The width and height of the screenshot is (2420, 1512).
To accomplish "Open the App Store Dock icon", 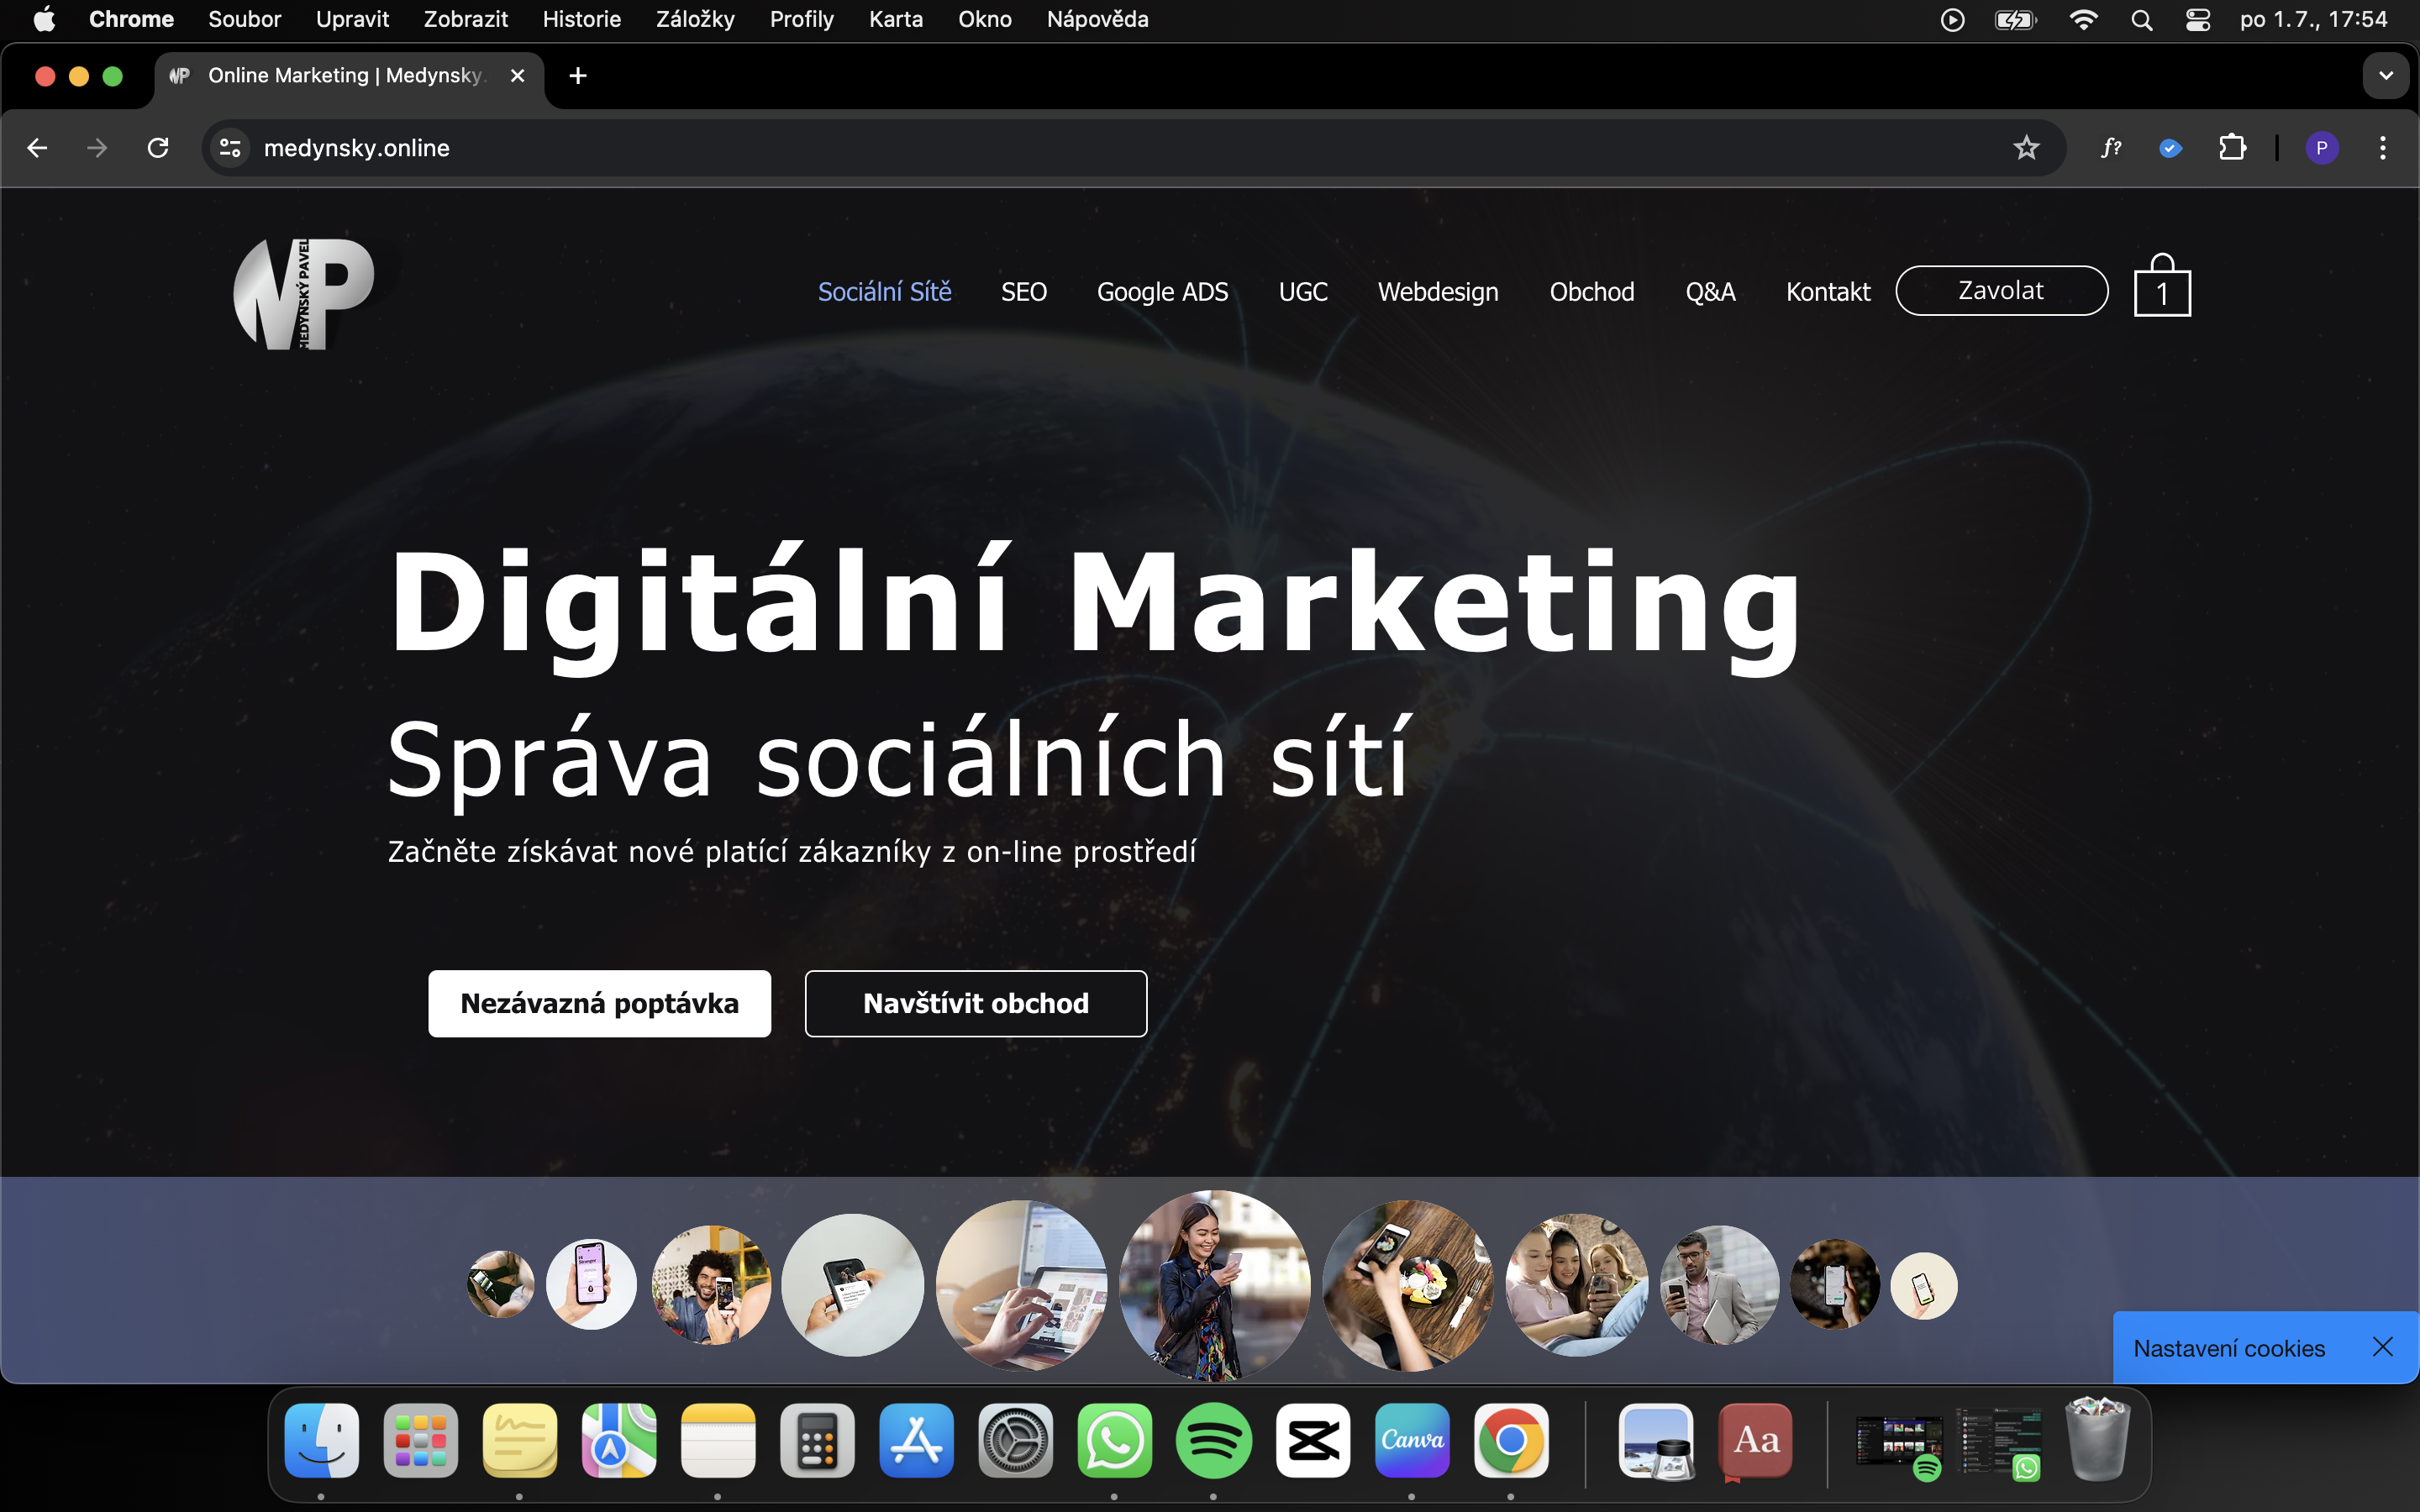I will (x=916, y=1441).
